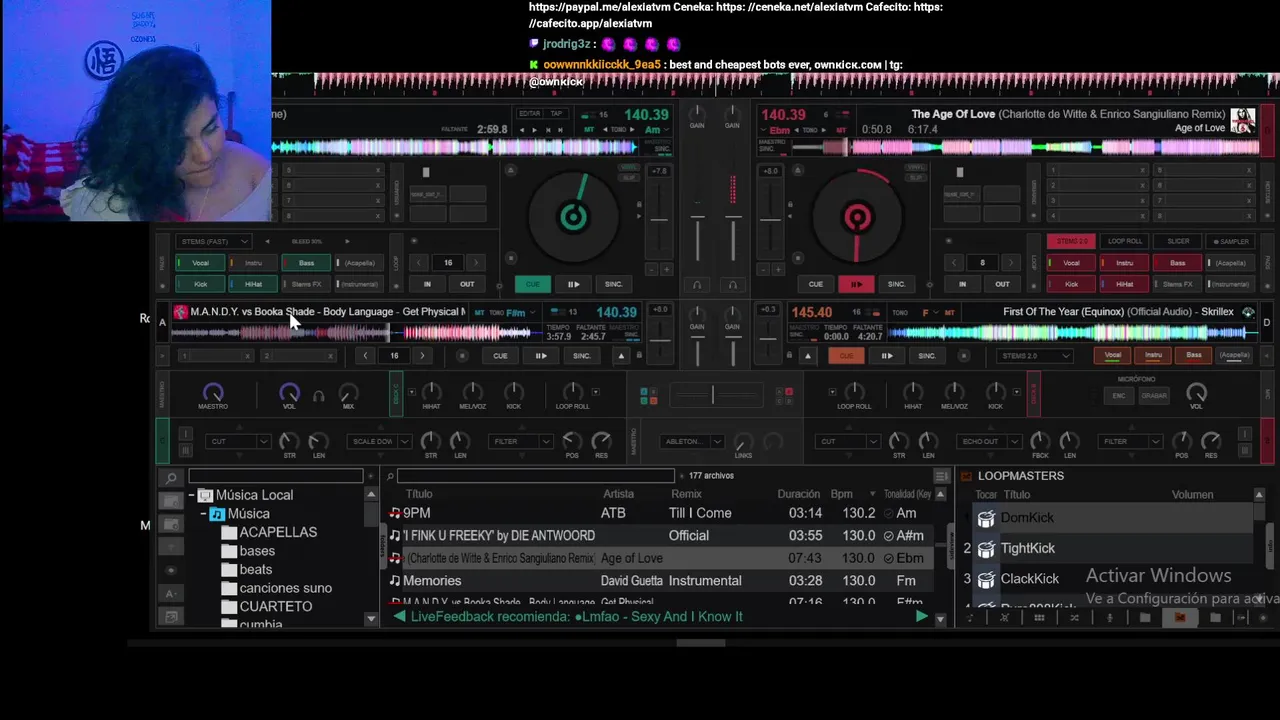Open ABLETON... dropdown in mixer
Image resolution: width=1280 pixels, height=720 pixels.
[692, 441]
